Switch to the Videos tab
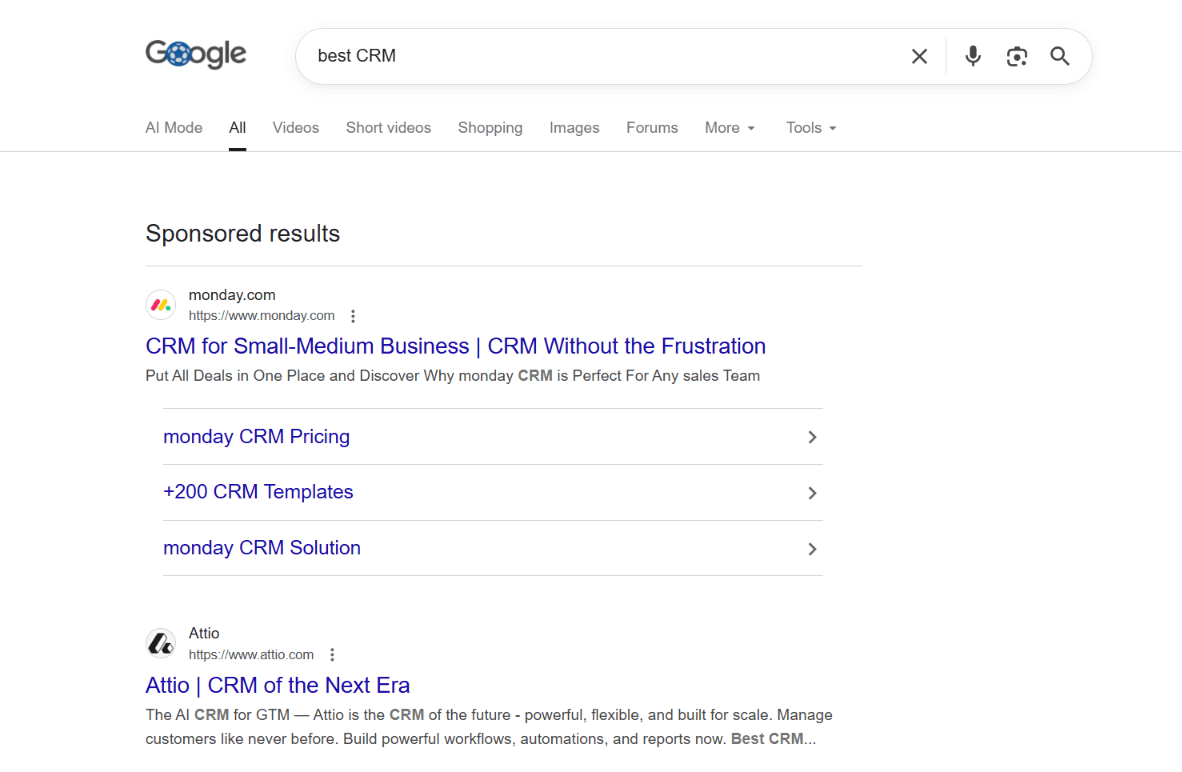Image resolution: width=1182 pixels, height=772 pixels. point(296,128)
